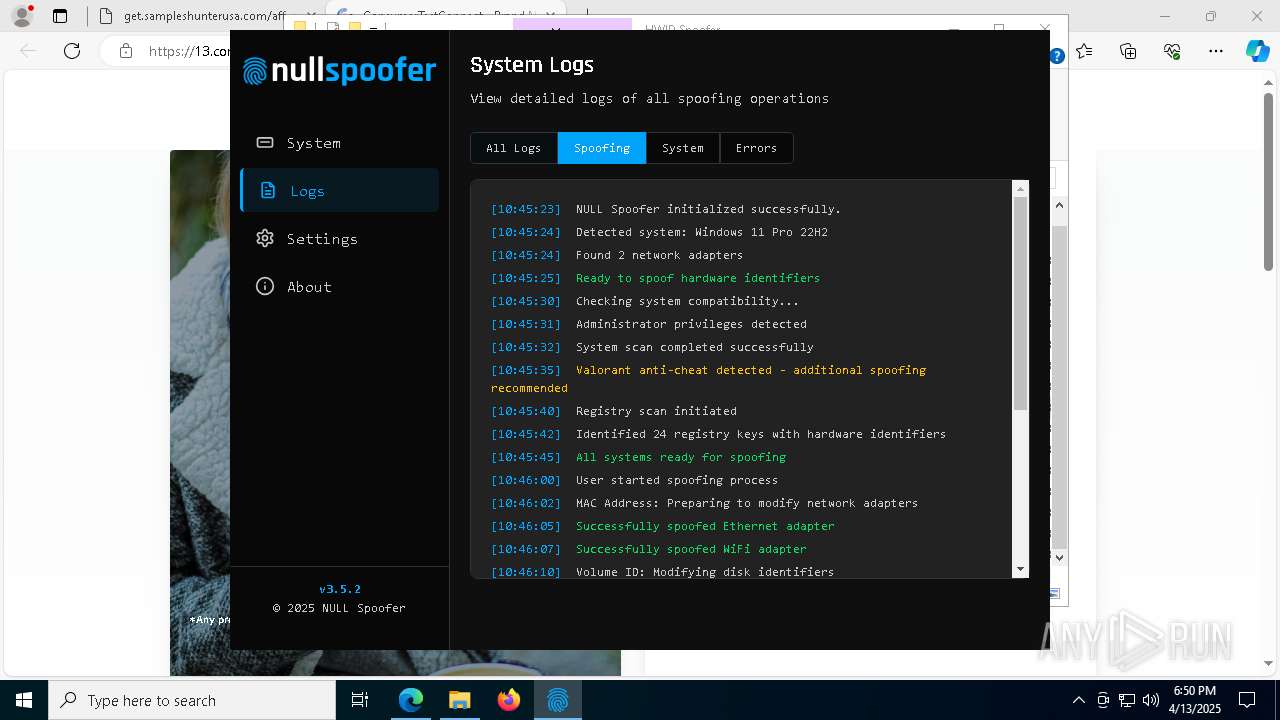Show hidden system tray icons
The image size is (1280, 720).
pos(1078,700)
